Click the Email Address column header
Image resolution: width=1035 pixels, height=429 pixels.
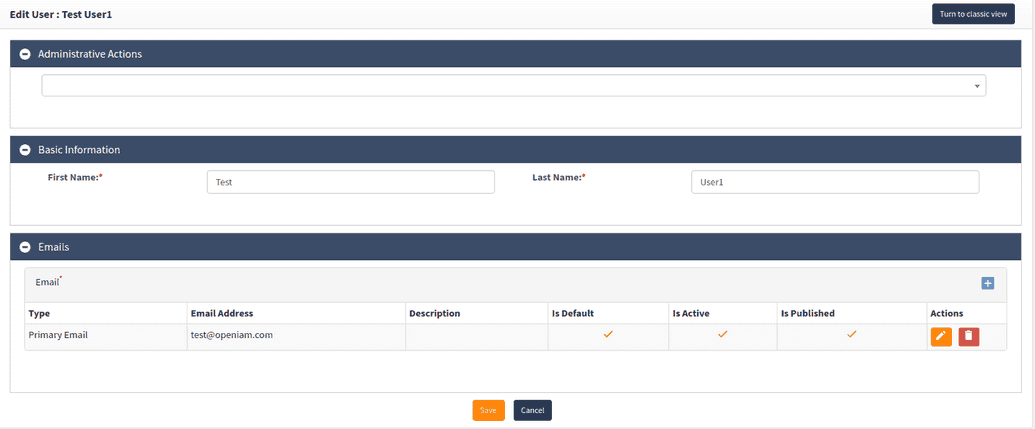(x=222, y=314)
